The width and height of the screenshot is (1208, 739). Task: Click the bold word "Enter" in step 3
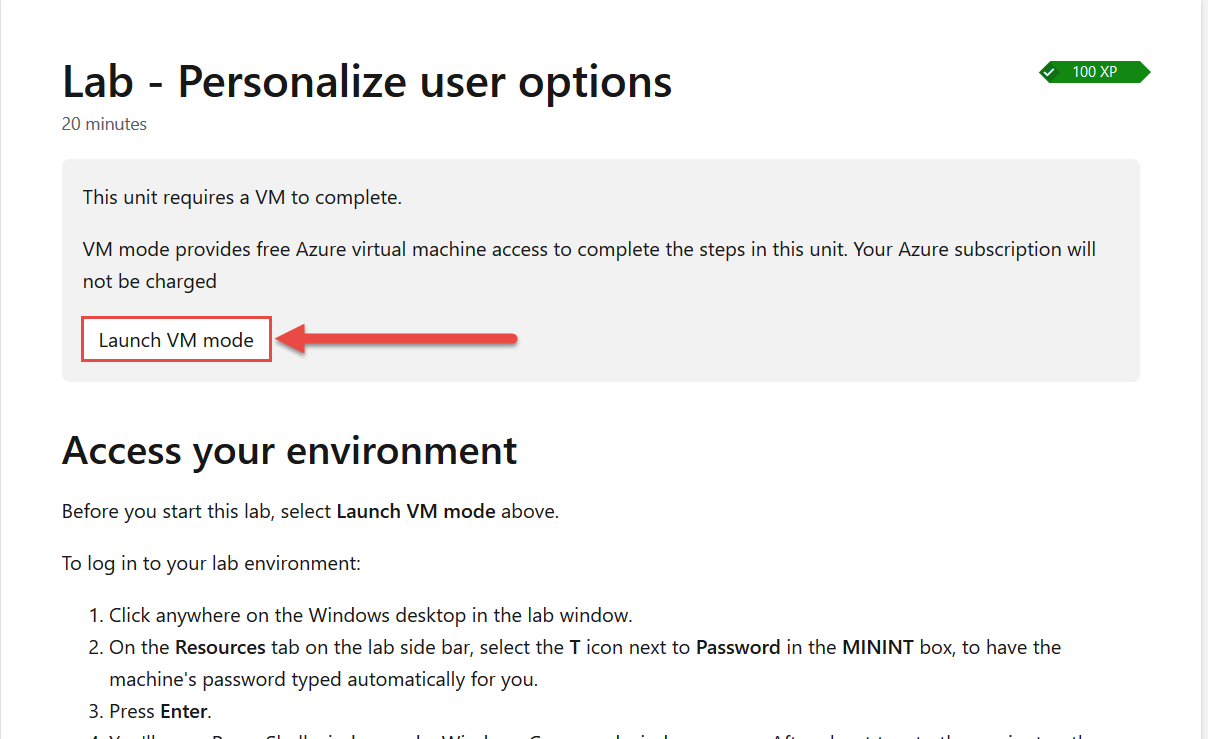(x=185, y=712)
